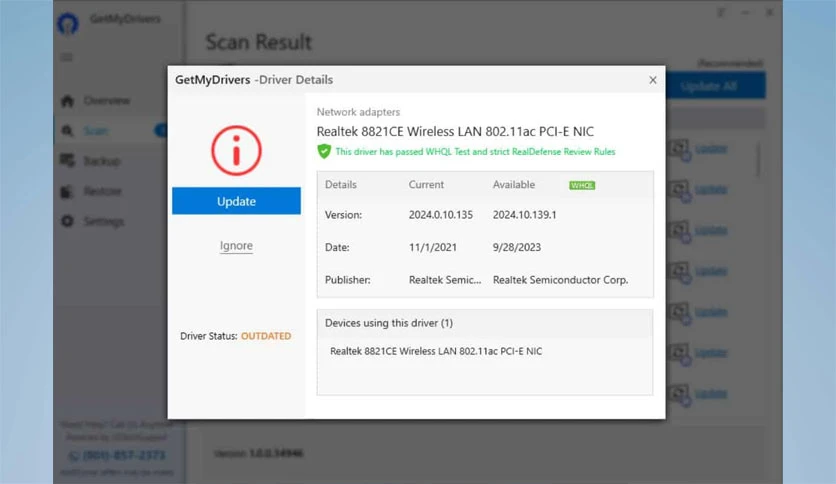Click the GetMyDrivers logo icon
836x484 pixels.
coord(68,24)
